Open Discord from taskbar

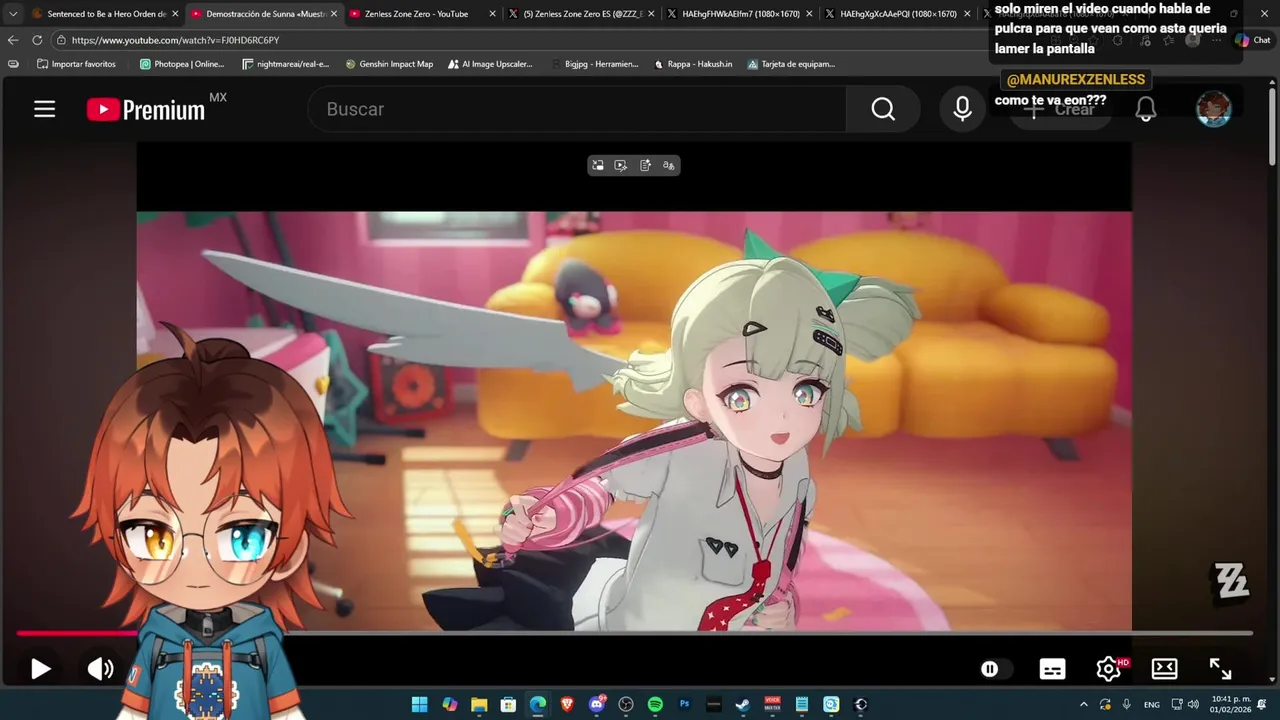[597, 704]
